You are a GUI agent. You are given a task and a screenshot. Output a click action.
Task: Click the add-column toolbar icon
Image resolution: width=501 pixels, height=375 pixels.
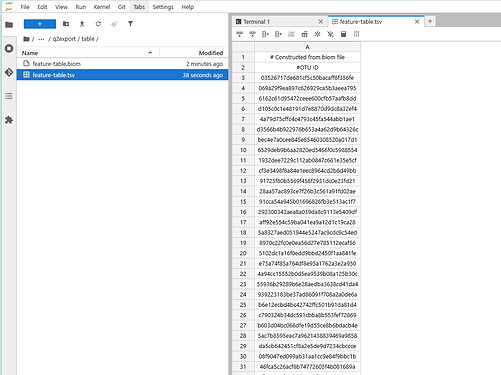pos(265,34)
